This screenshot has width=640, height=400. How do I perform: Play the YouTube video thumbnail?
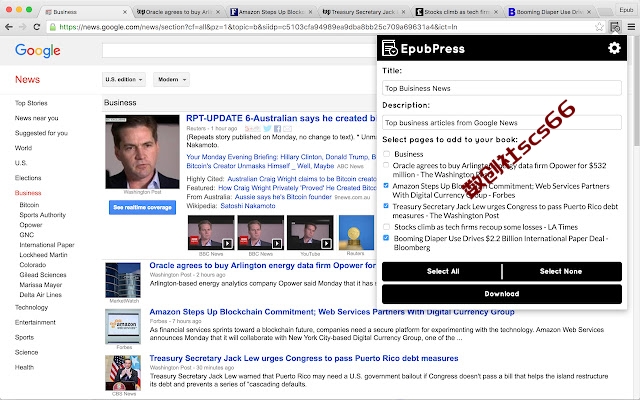click(310, 232)
